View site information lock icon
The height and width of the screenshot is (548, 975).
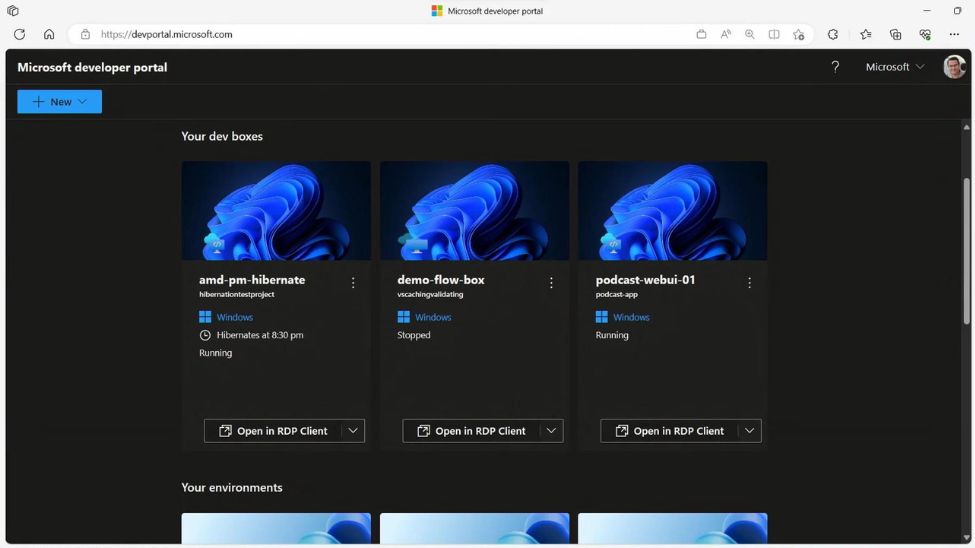coord(85,34)
